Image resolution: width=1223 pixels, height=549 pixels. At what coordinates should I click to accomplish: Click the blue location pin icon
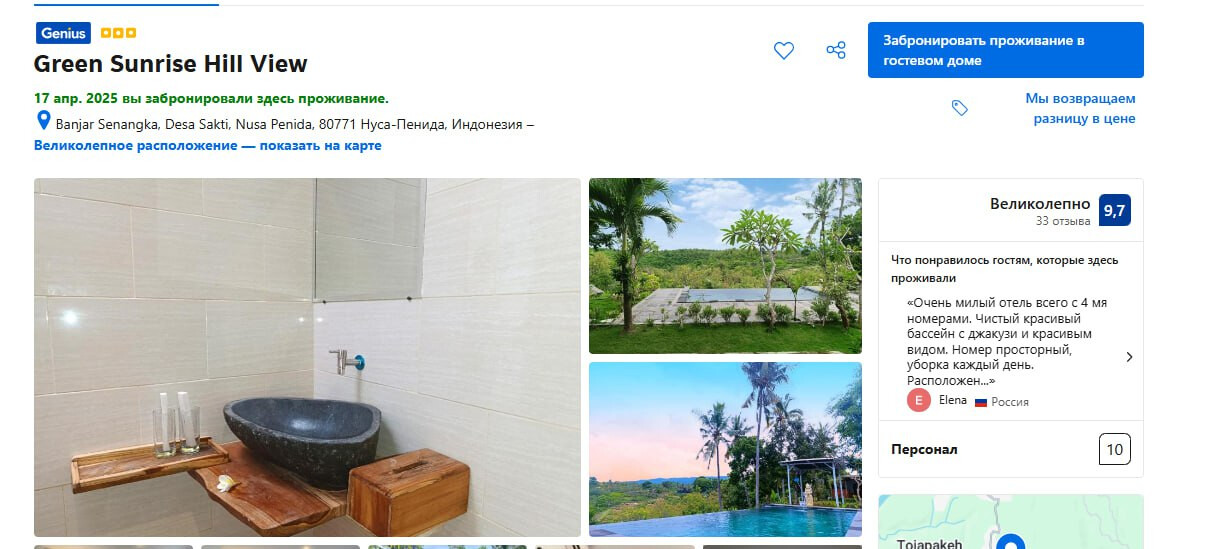(43, 121)
